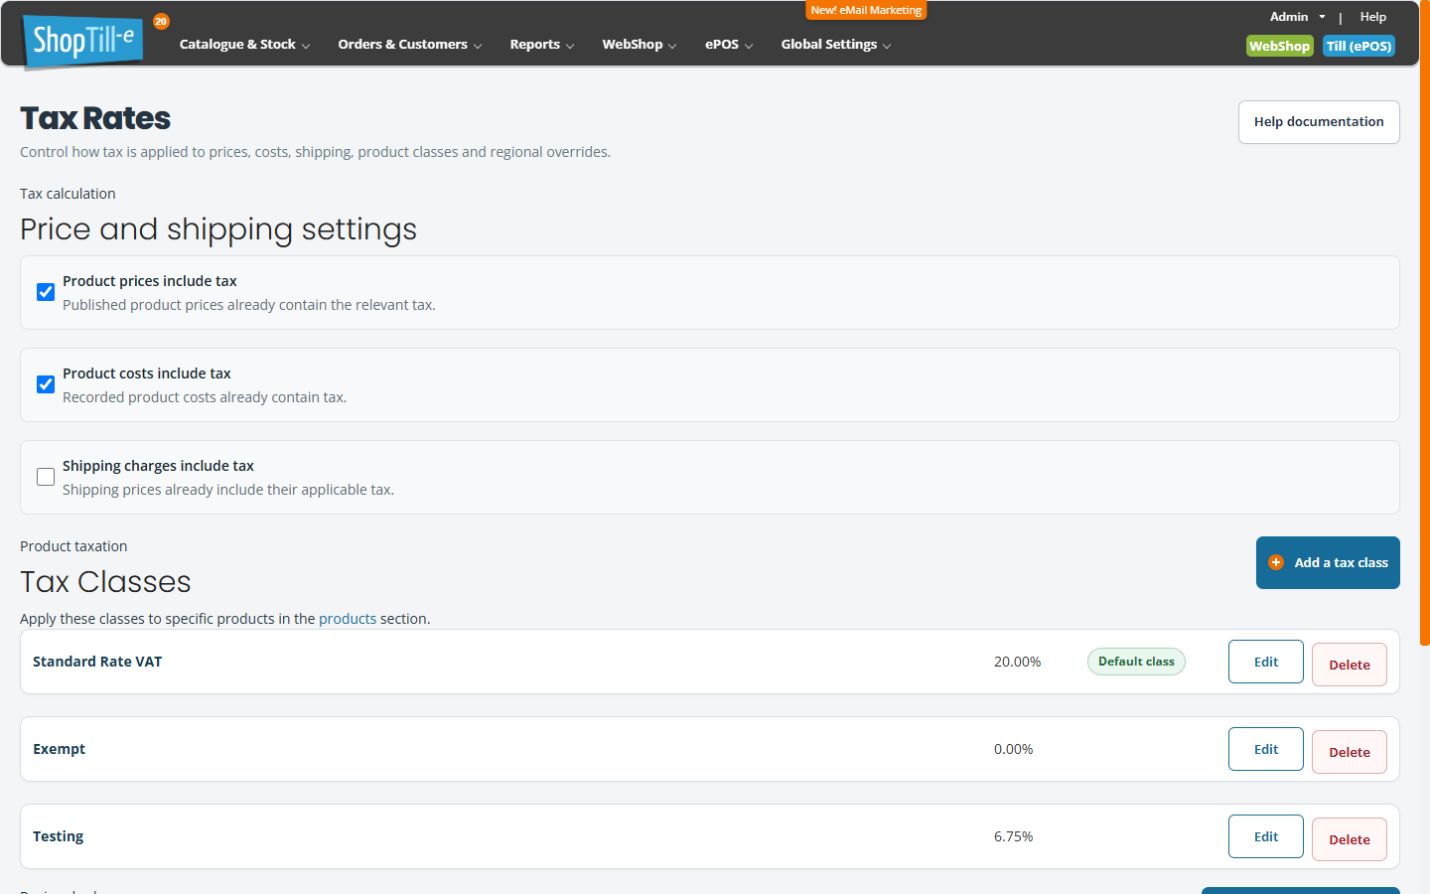Click the Testing class name
The image size is (1430, 894).
pos(58,837)
